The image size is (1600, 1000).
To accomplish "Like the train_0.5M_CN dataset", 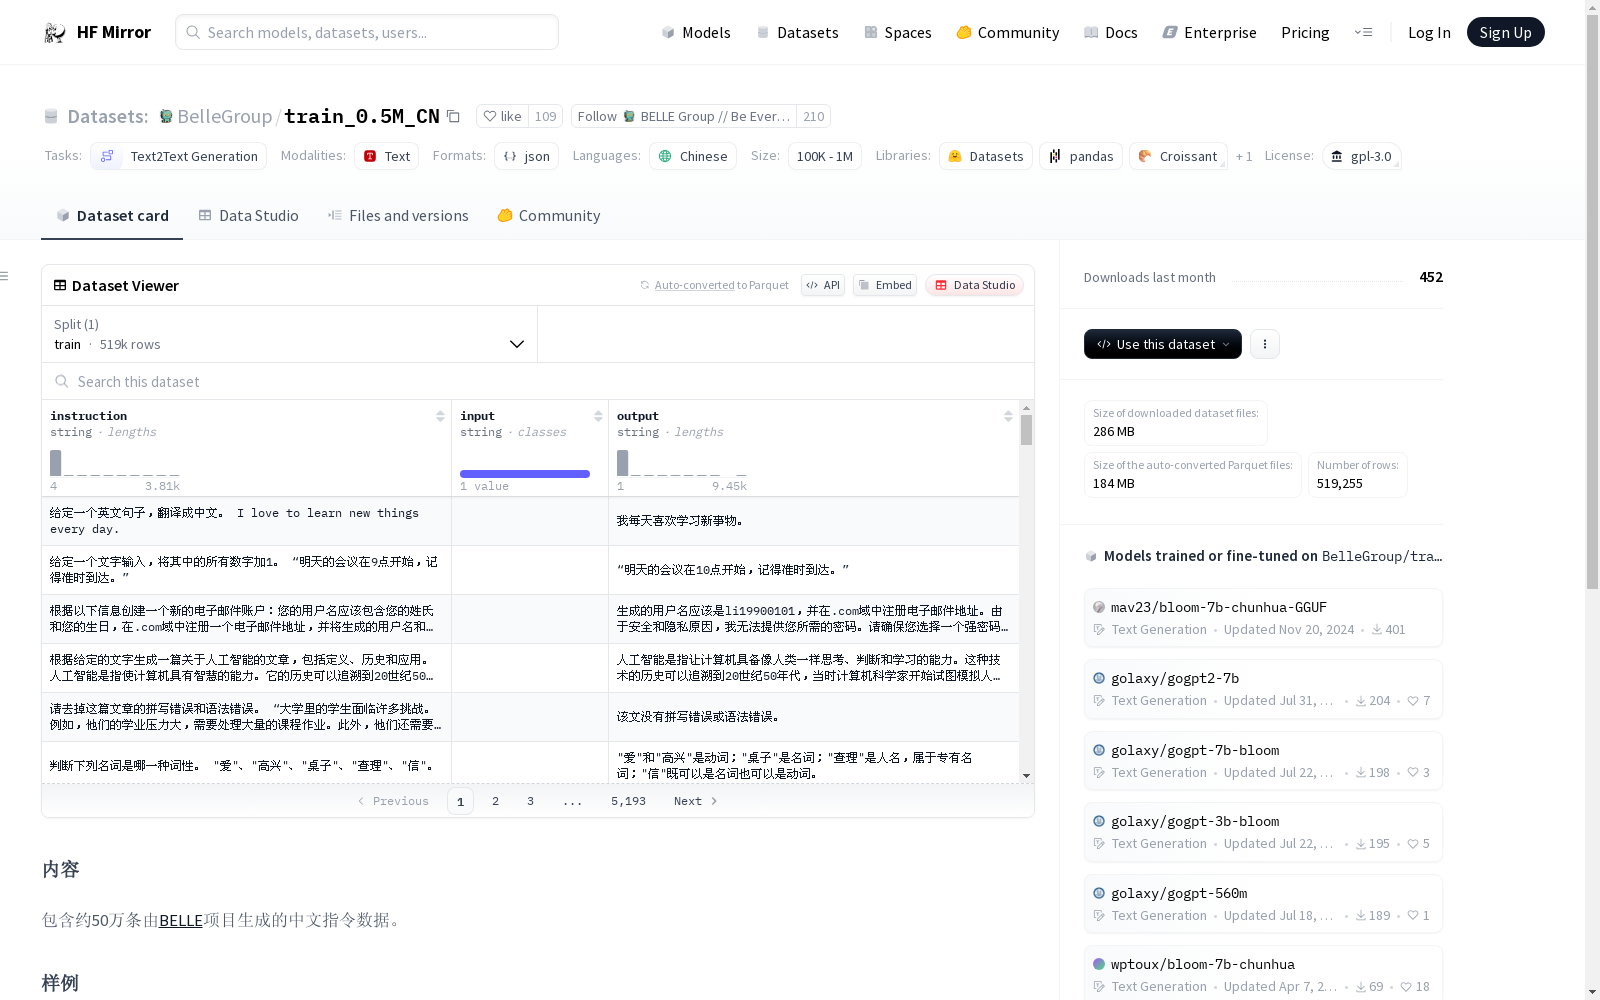I will click(x=502, y=116).
